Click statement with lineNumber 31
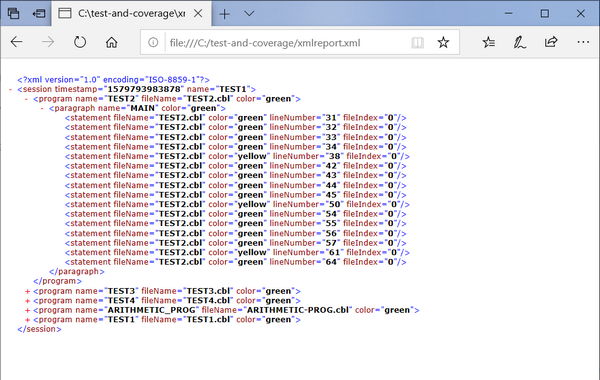 coord(235,118)
